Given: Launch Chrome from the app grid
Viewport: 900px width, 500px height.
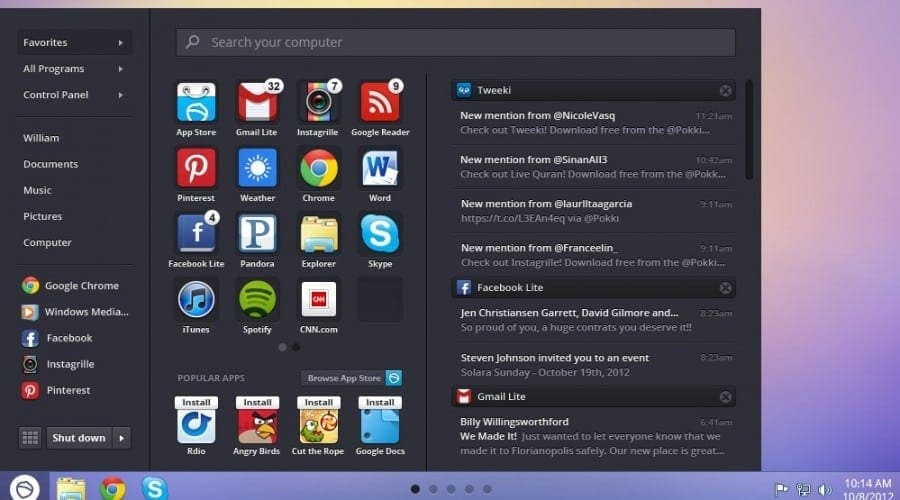Looking at the screenshot, I should pos(318,168).
